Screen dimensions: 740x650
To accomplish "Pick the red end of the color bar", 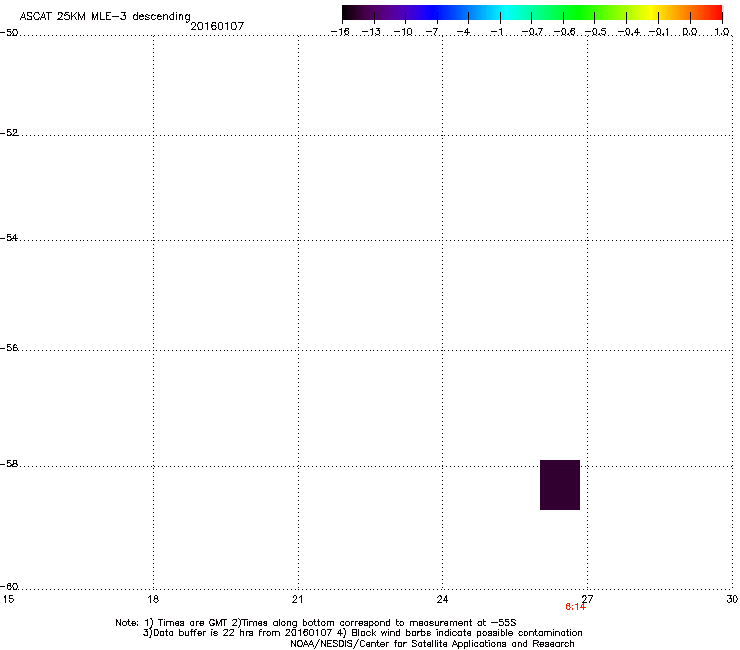I will [715, 13].
